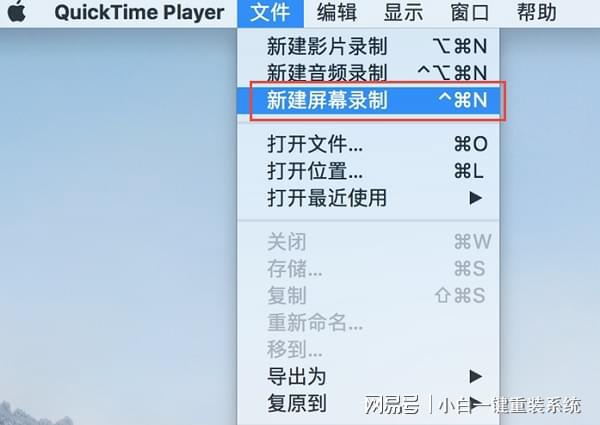This screenshot has width=600, height=425.
Task: Open the 窗口 menu
Action: 470,13
